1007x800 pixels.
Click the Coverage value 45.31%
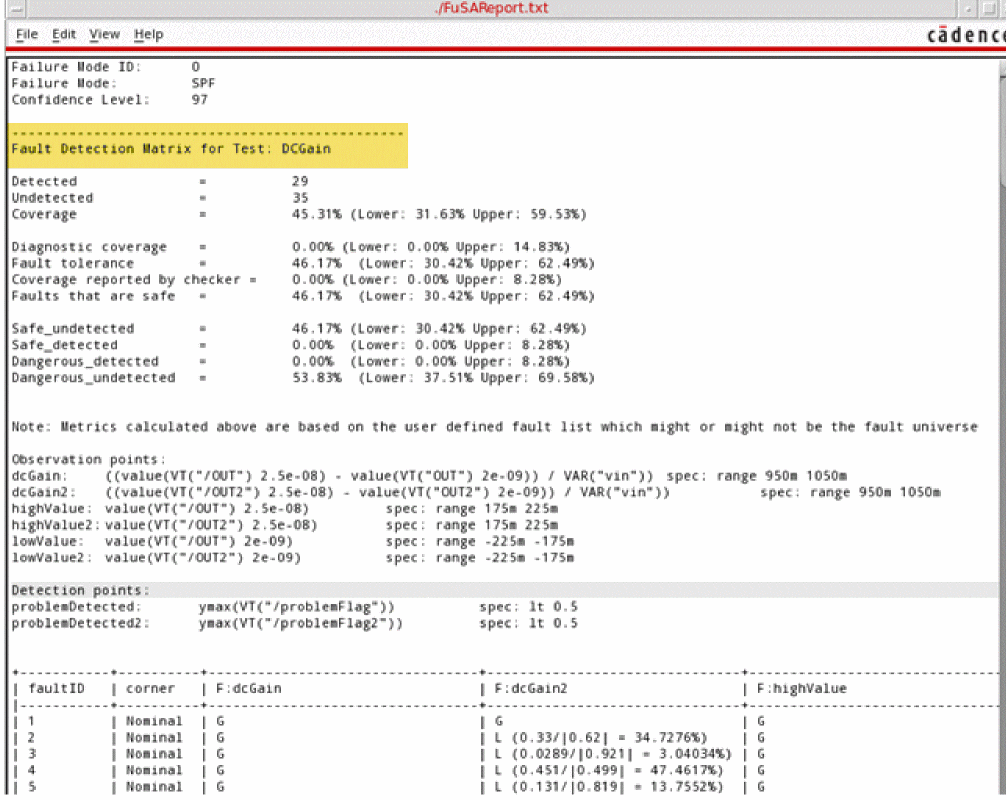click(317, 214)
